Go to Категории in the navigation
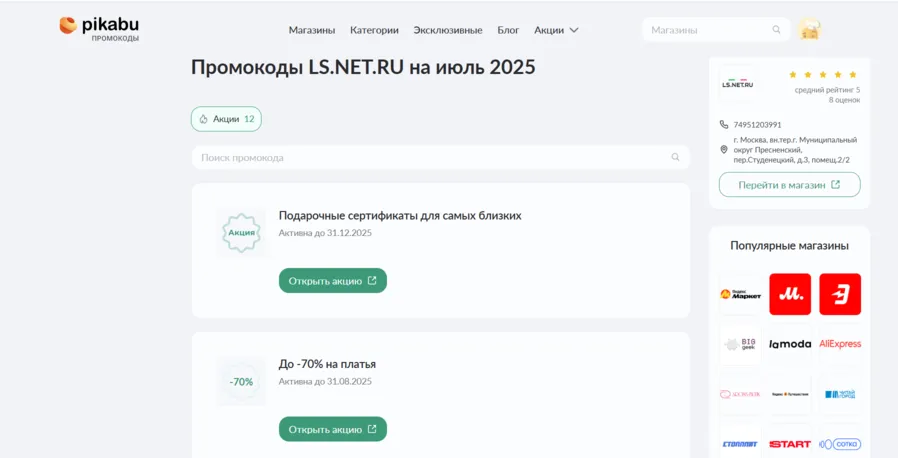This screenshot has height=458, width=898. coord(374,30)
